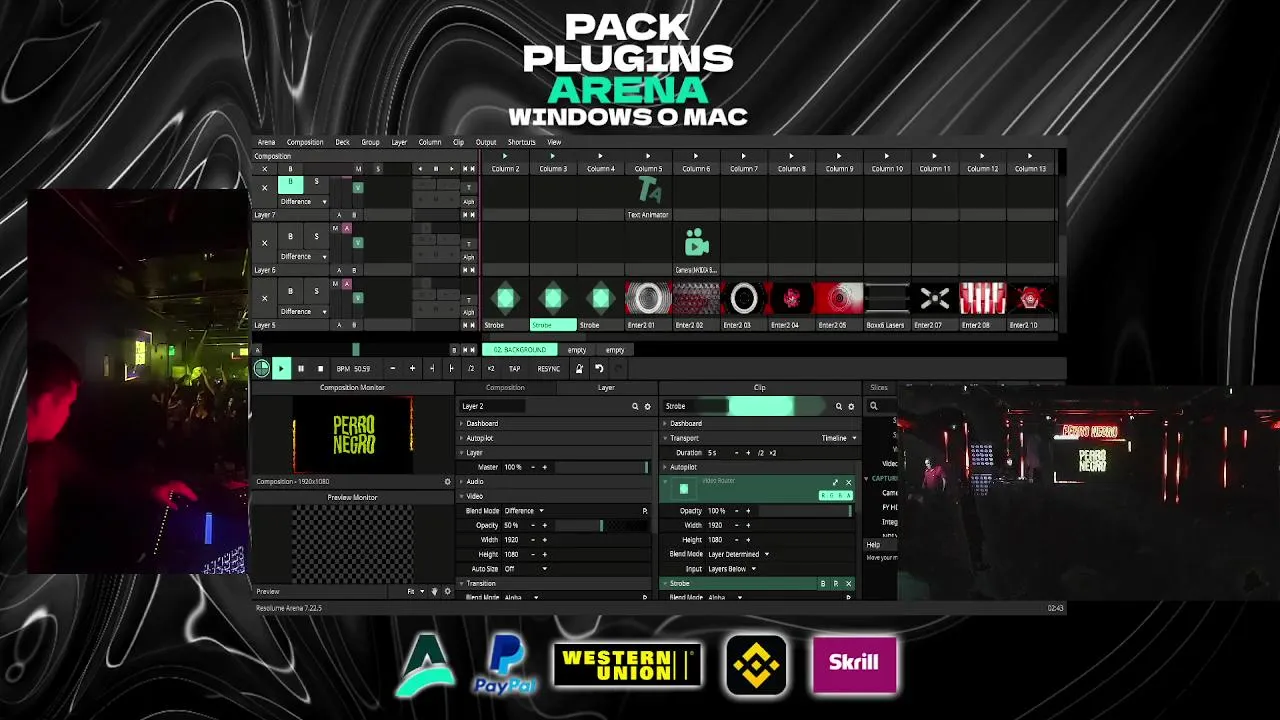Open Blend Mode Layer Determined dropdown
Image resolution: width=1280 pixels, height=720 pixels.
(738, 554)
